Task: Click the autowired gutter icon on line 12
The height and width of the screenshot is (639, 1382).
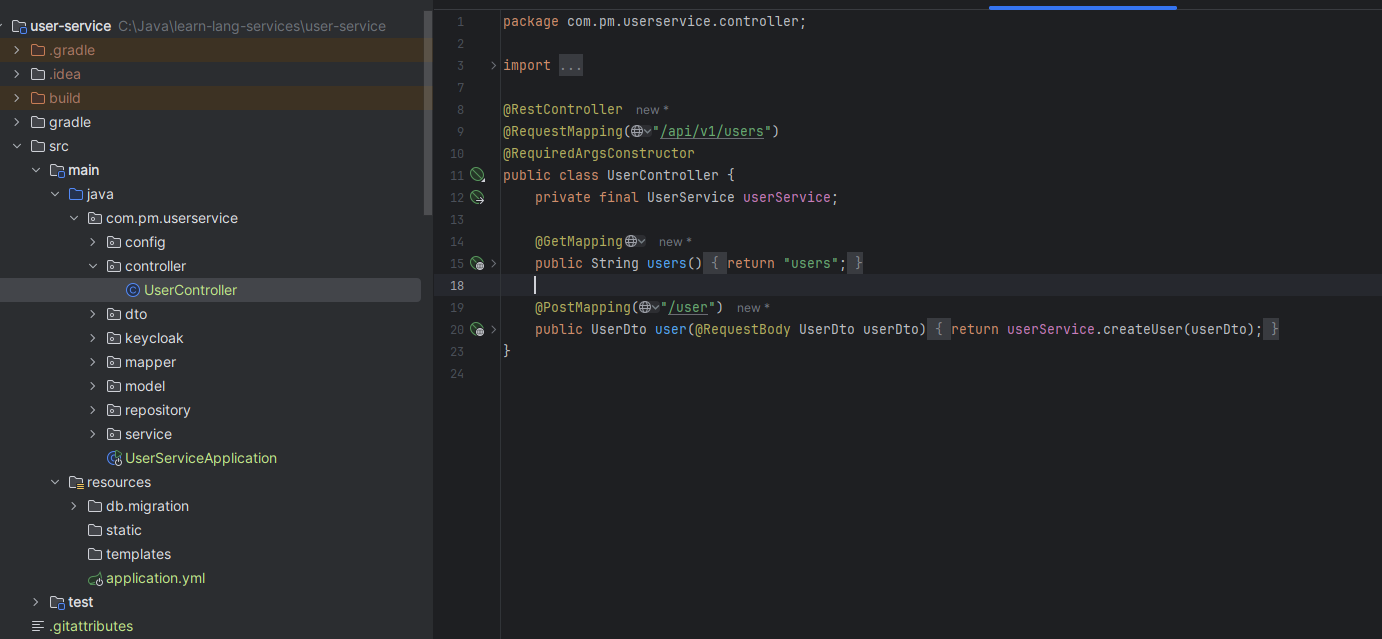Action: click(x=478, y=197)
